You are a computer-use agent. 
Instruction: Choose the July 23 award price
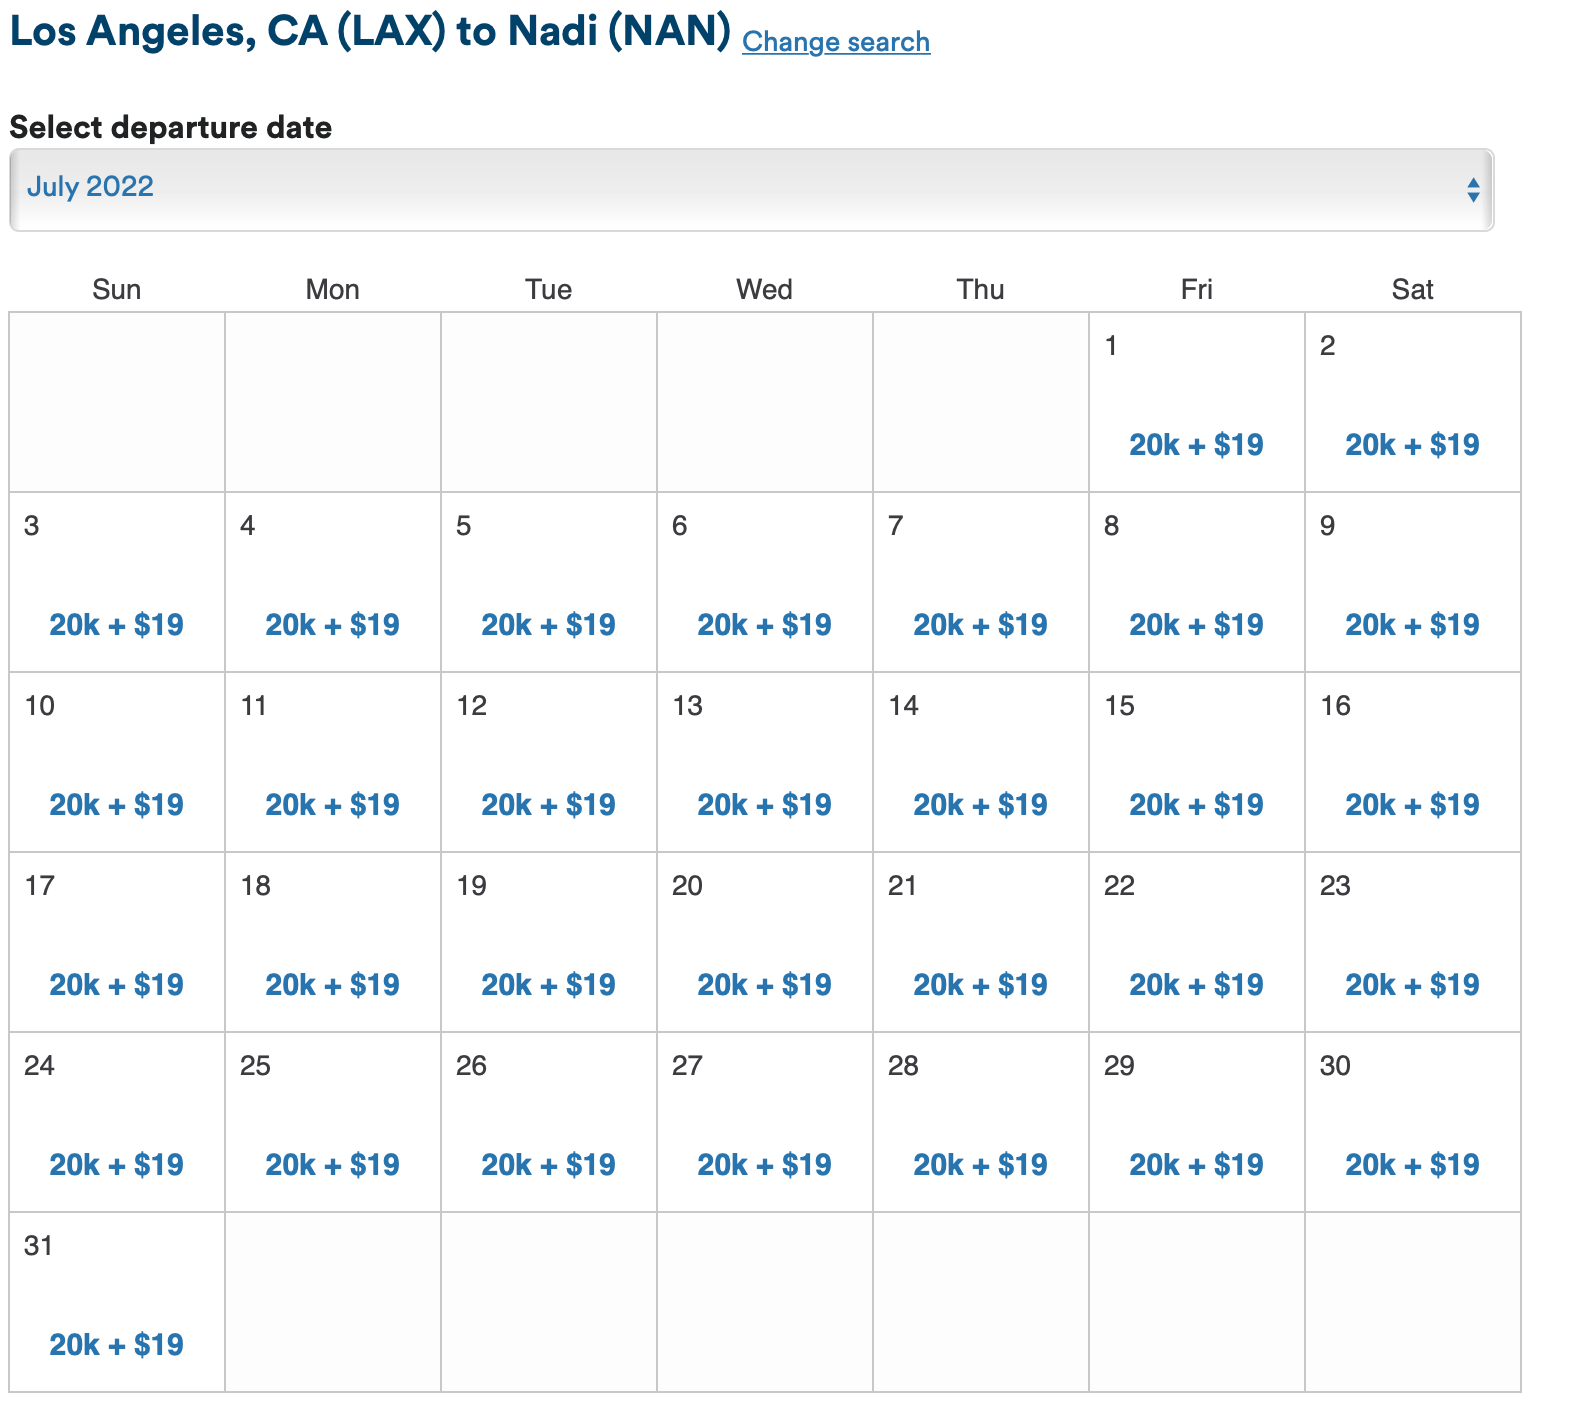(x=1412, y=985)
